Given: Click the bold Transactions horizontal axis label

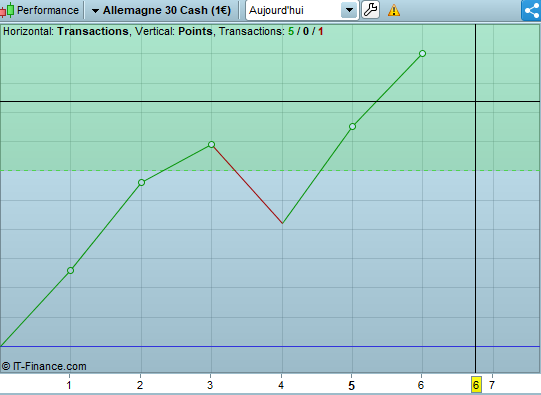Looking at the screenshot, I should point(93,31).
